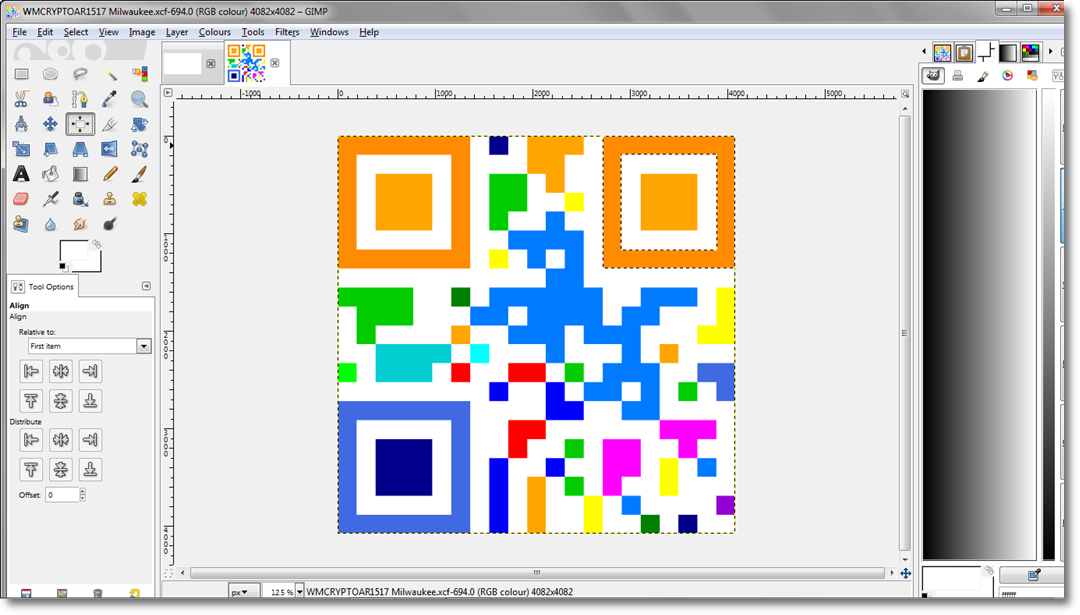Pick the Blur/Sharpen droplet tool
The height and width of the screenshot is (615, 1080).
pos(50,224)
